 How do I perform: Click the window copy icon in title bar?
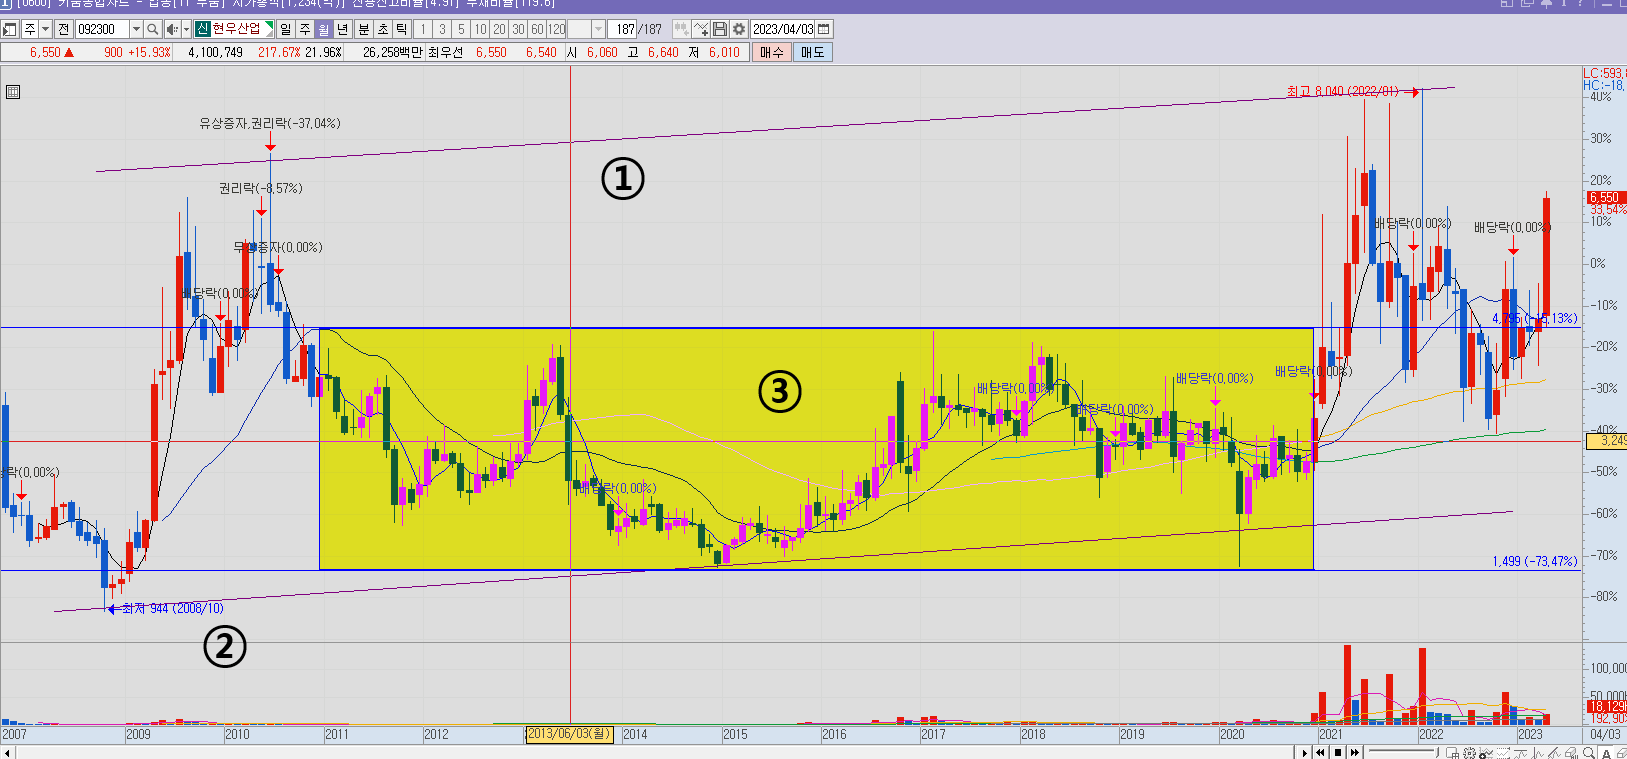[1527, 4]
